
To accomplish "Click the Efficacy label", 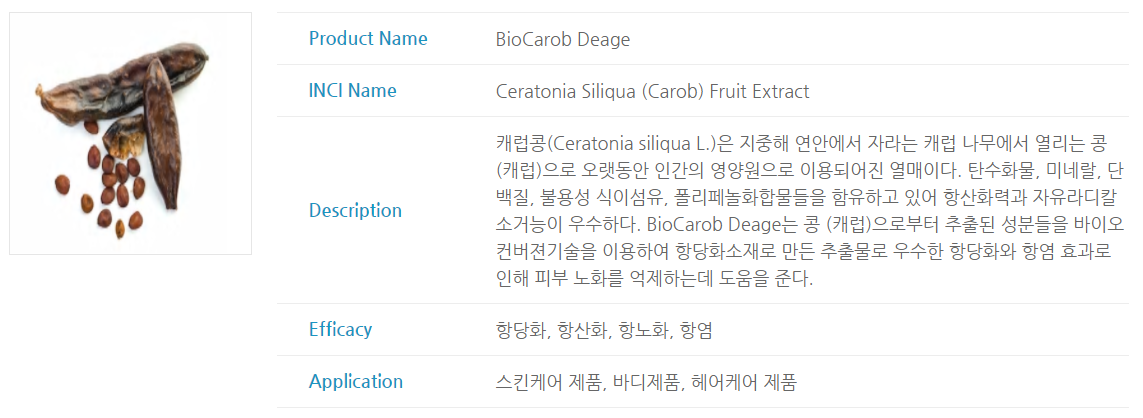I will click(340, 330).
